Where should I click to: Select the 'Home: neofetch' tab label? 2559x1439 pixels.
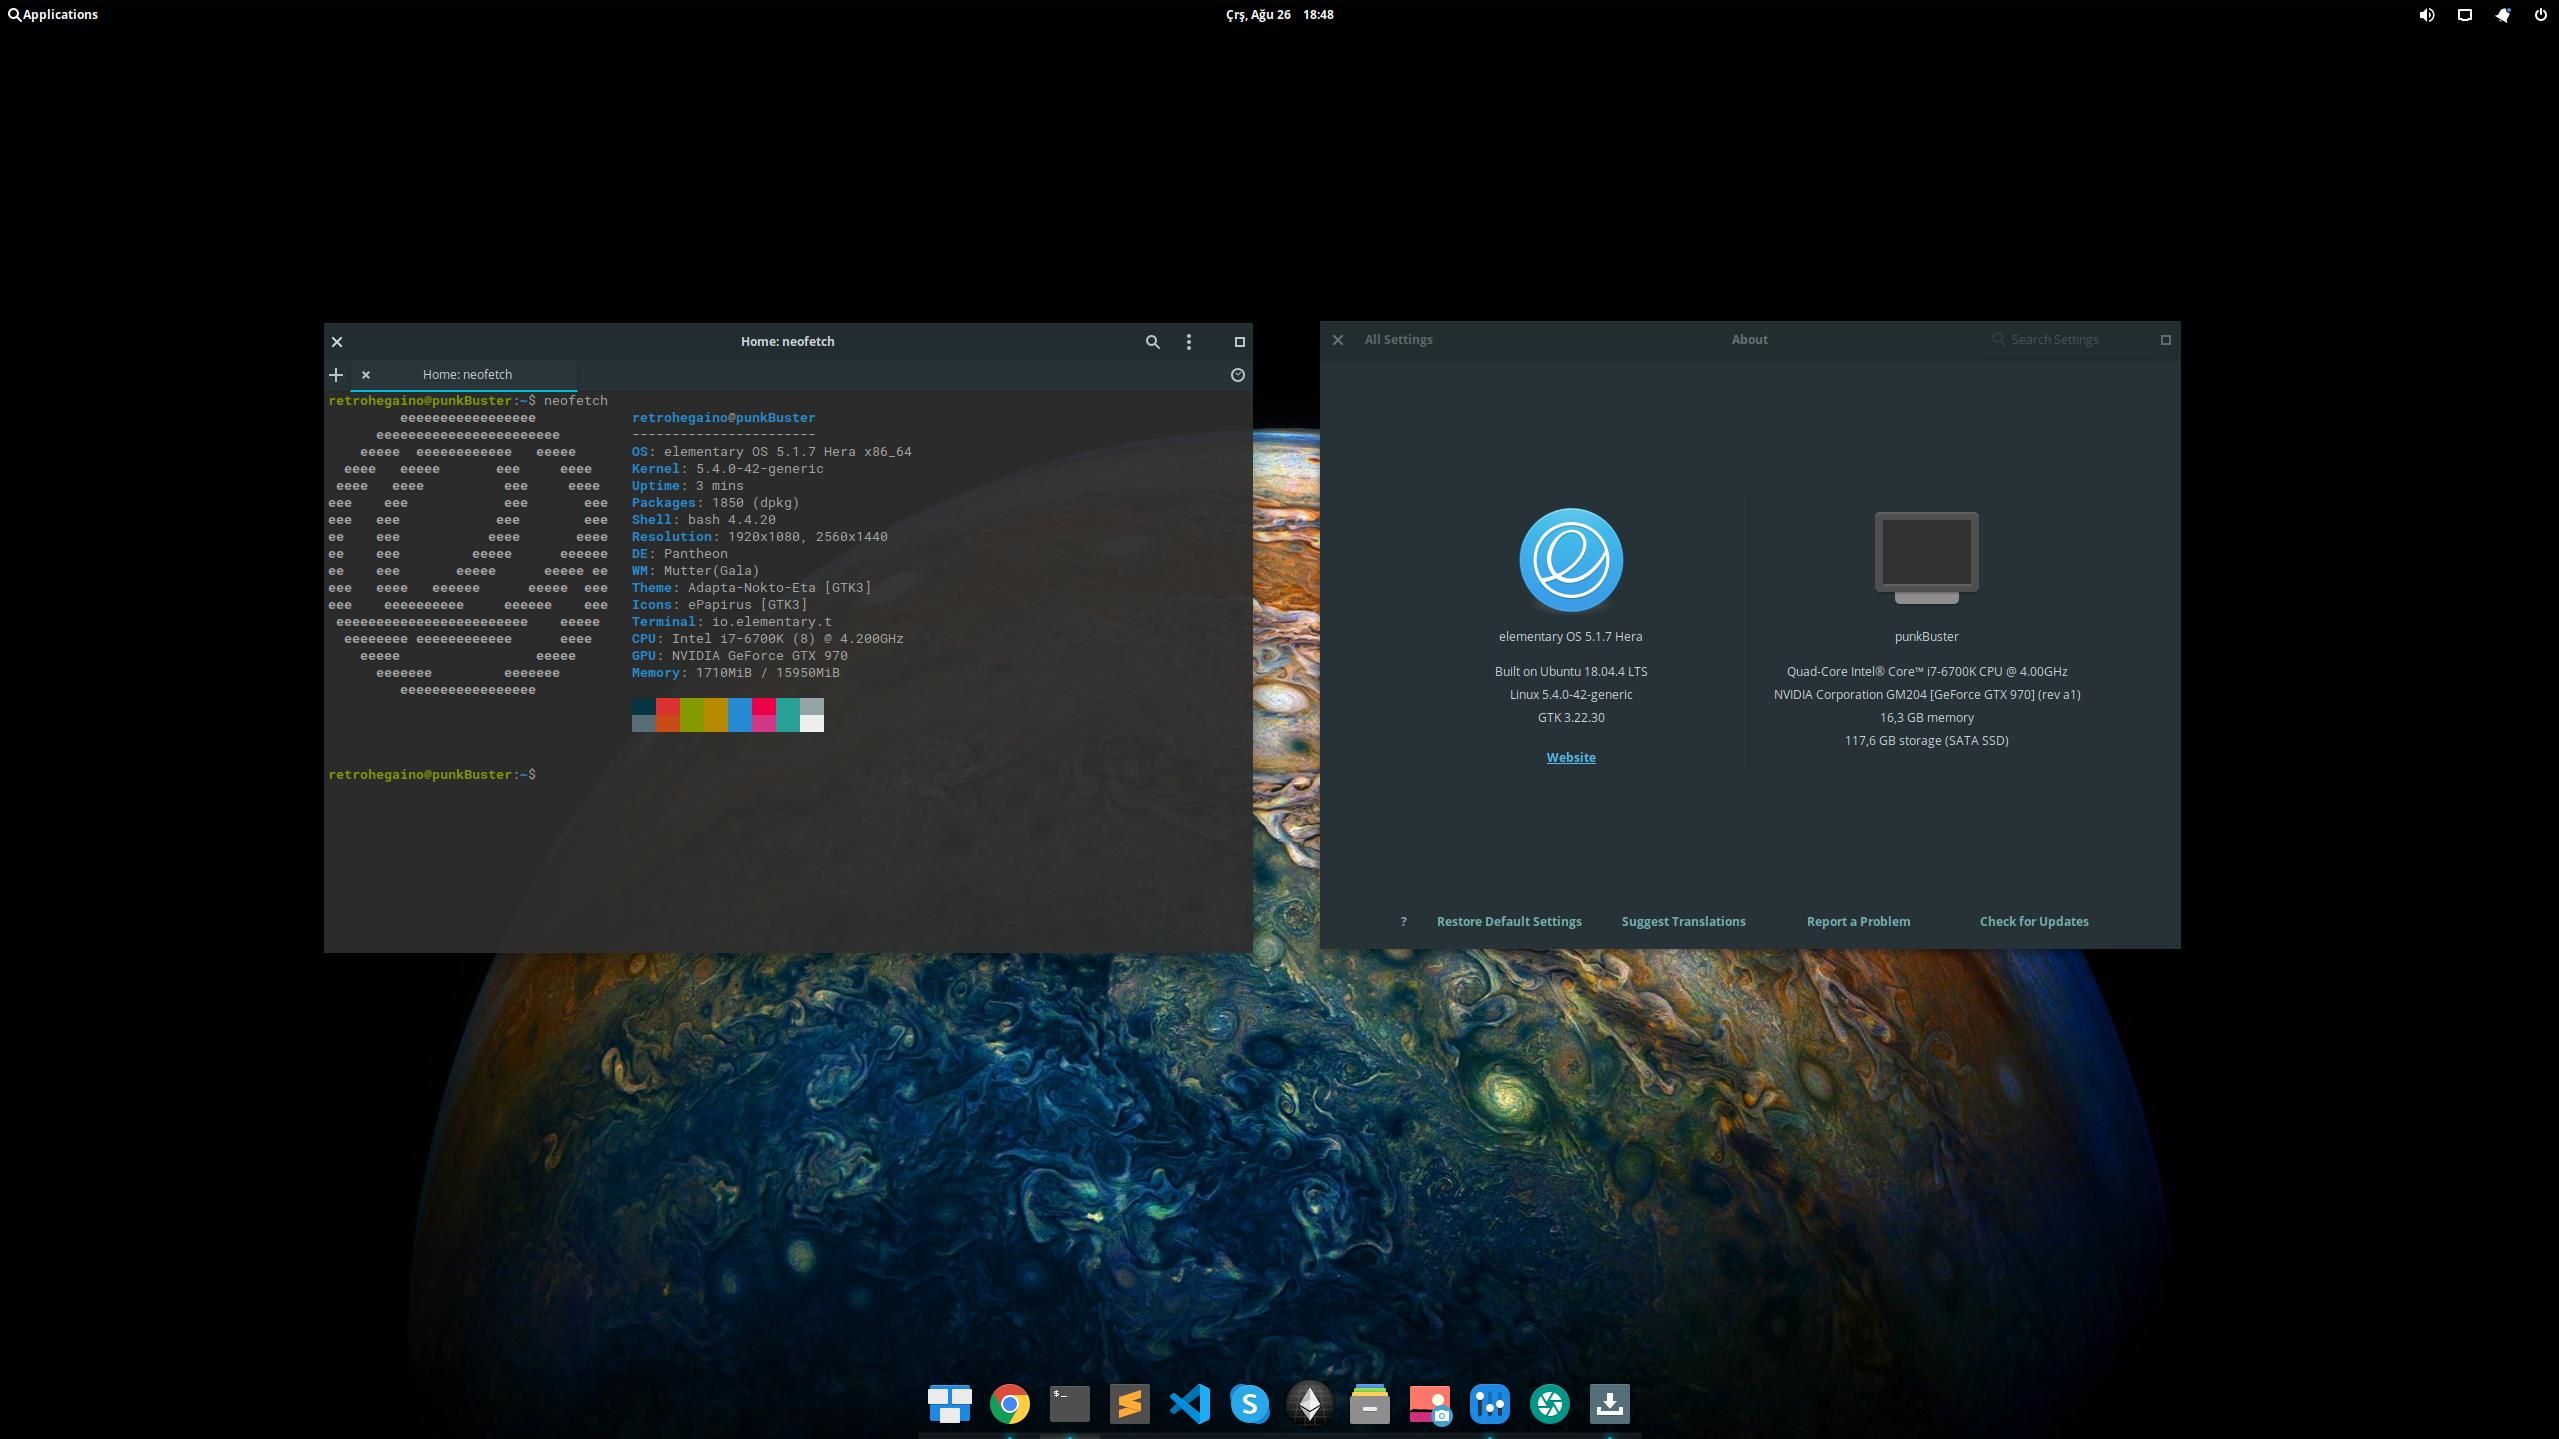(467, 375)
